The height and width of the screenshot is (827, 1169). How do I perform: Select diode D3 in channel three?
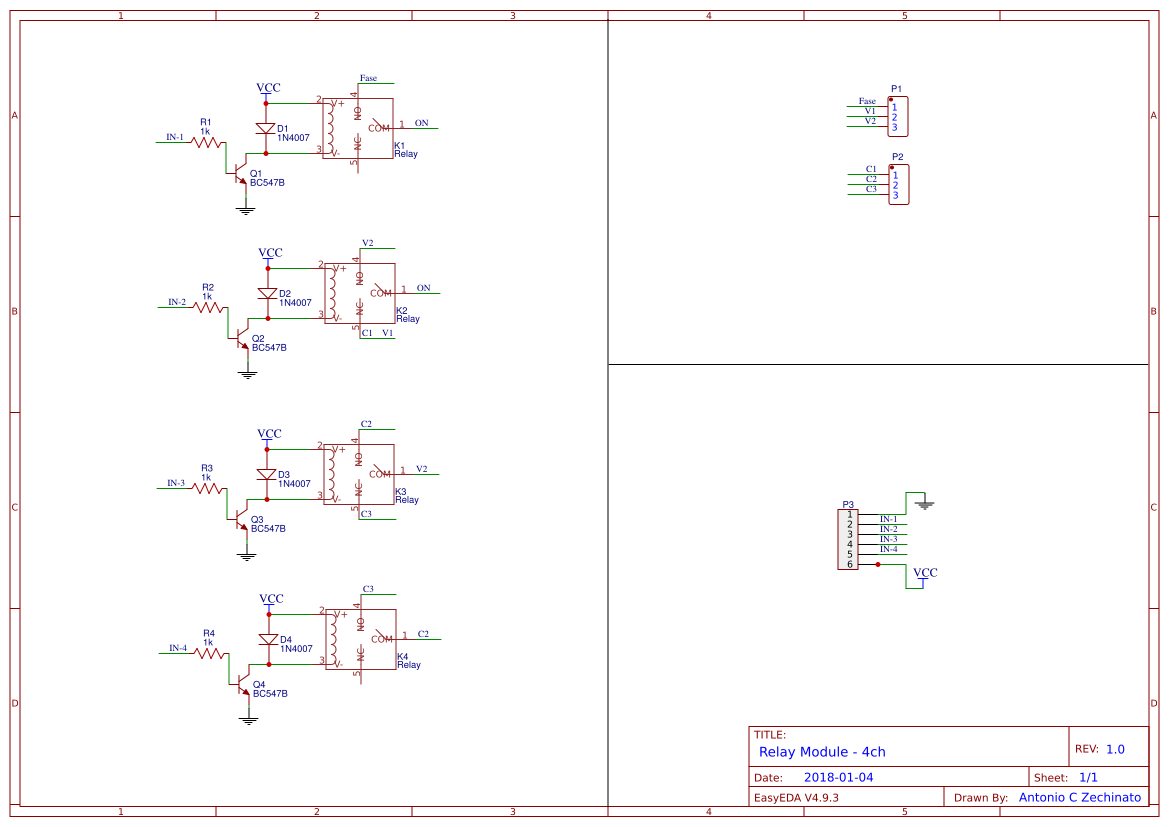click(265, 474)
